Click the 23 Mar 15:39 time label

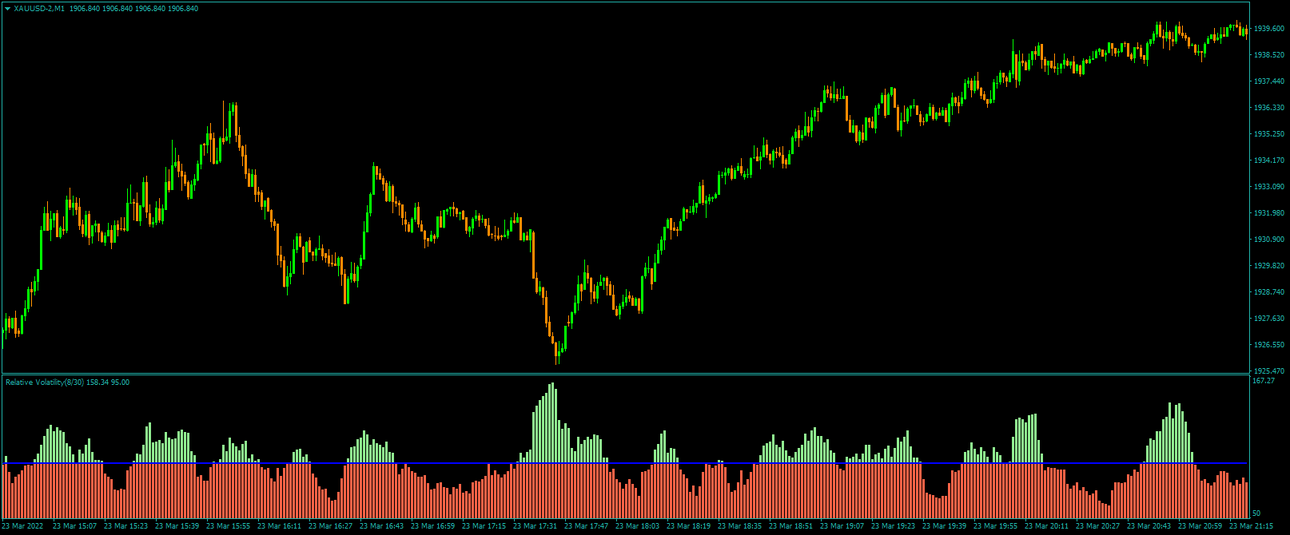pos(176,526)
